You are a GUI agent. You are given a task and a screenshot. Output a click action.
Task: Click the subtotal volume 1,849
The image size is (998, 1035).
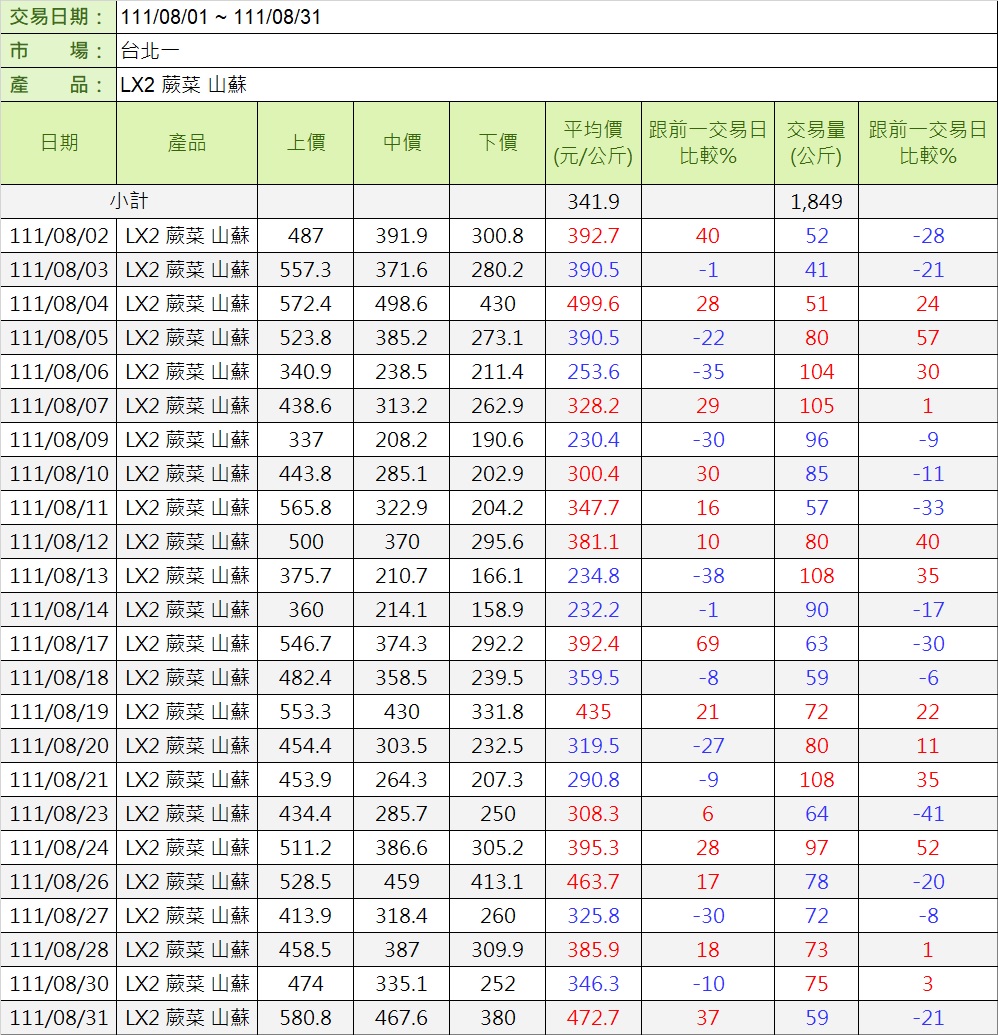pyautogui.click(x=816, y=202)
